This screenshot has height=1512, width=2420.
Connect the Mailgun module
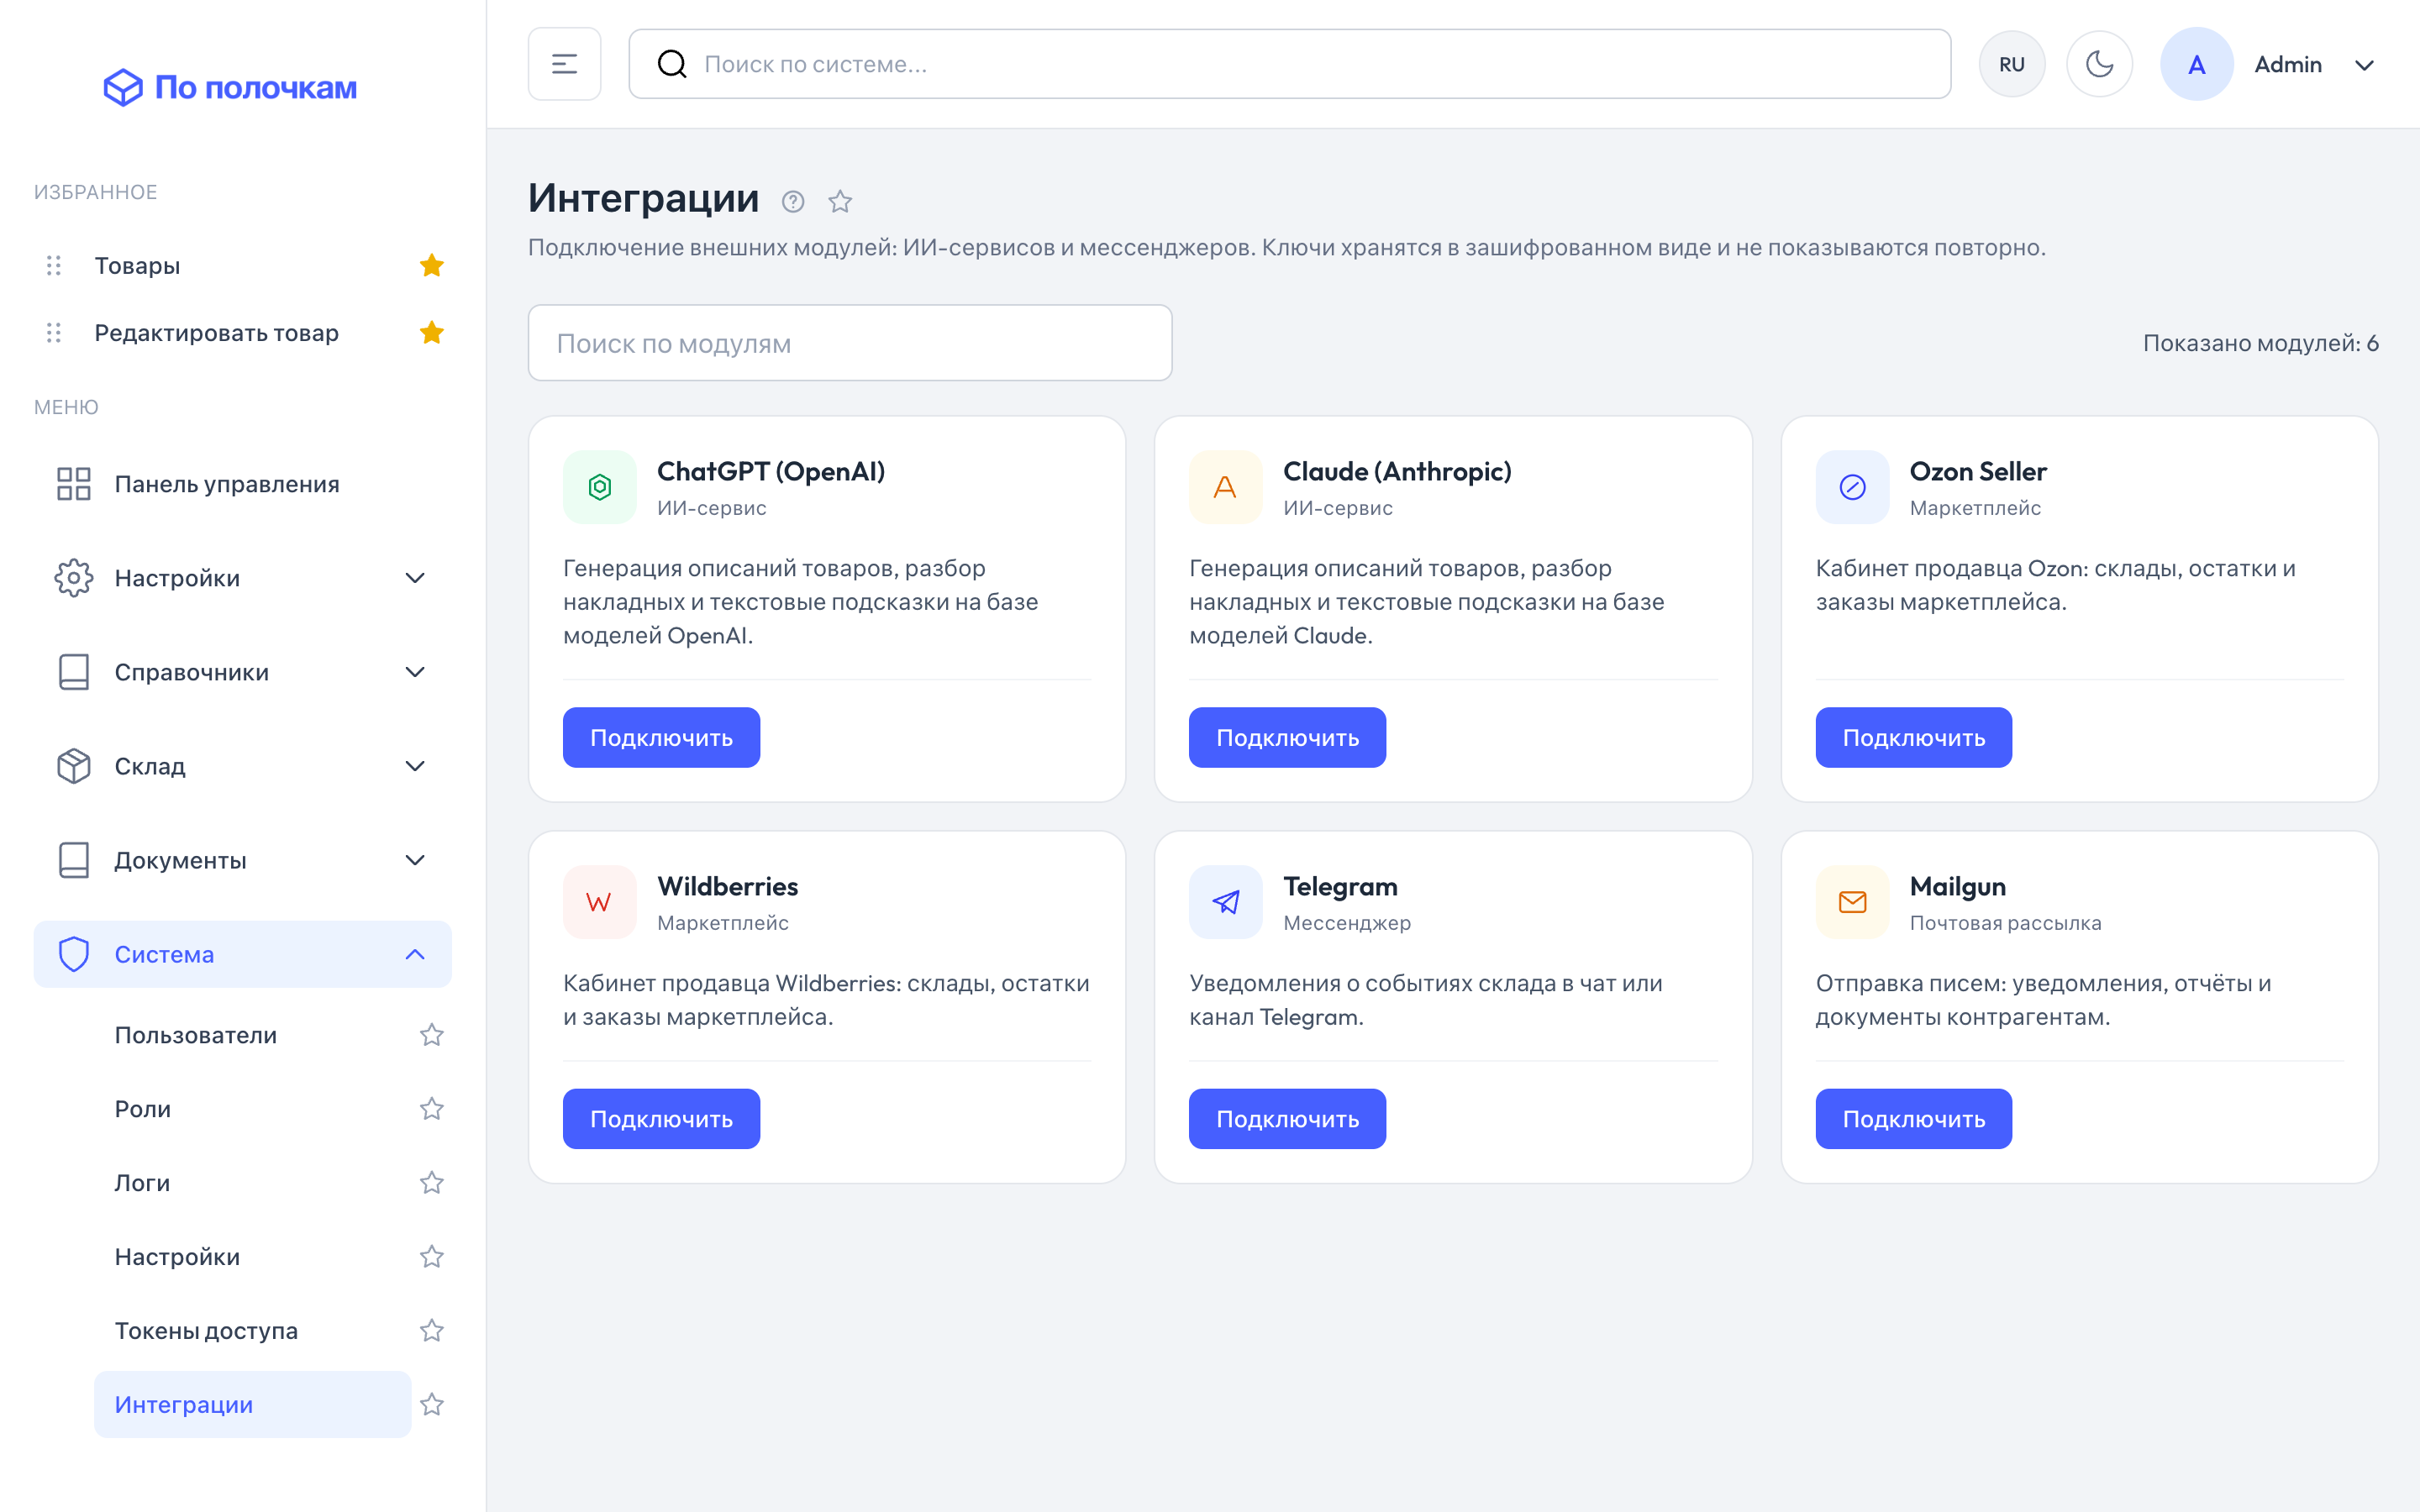(1914, 1119)
